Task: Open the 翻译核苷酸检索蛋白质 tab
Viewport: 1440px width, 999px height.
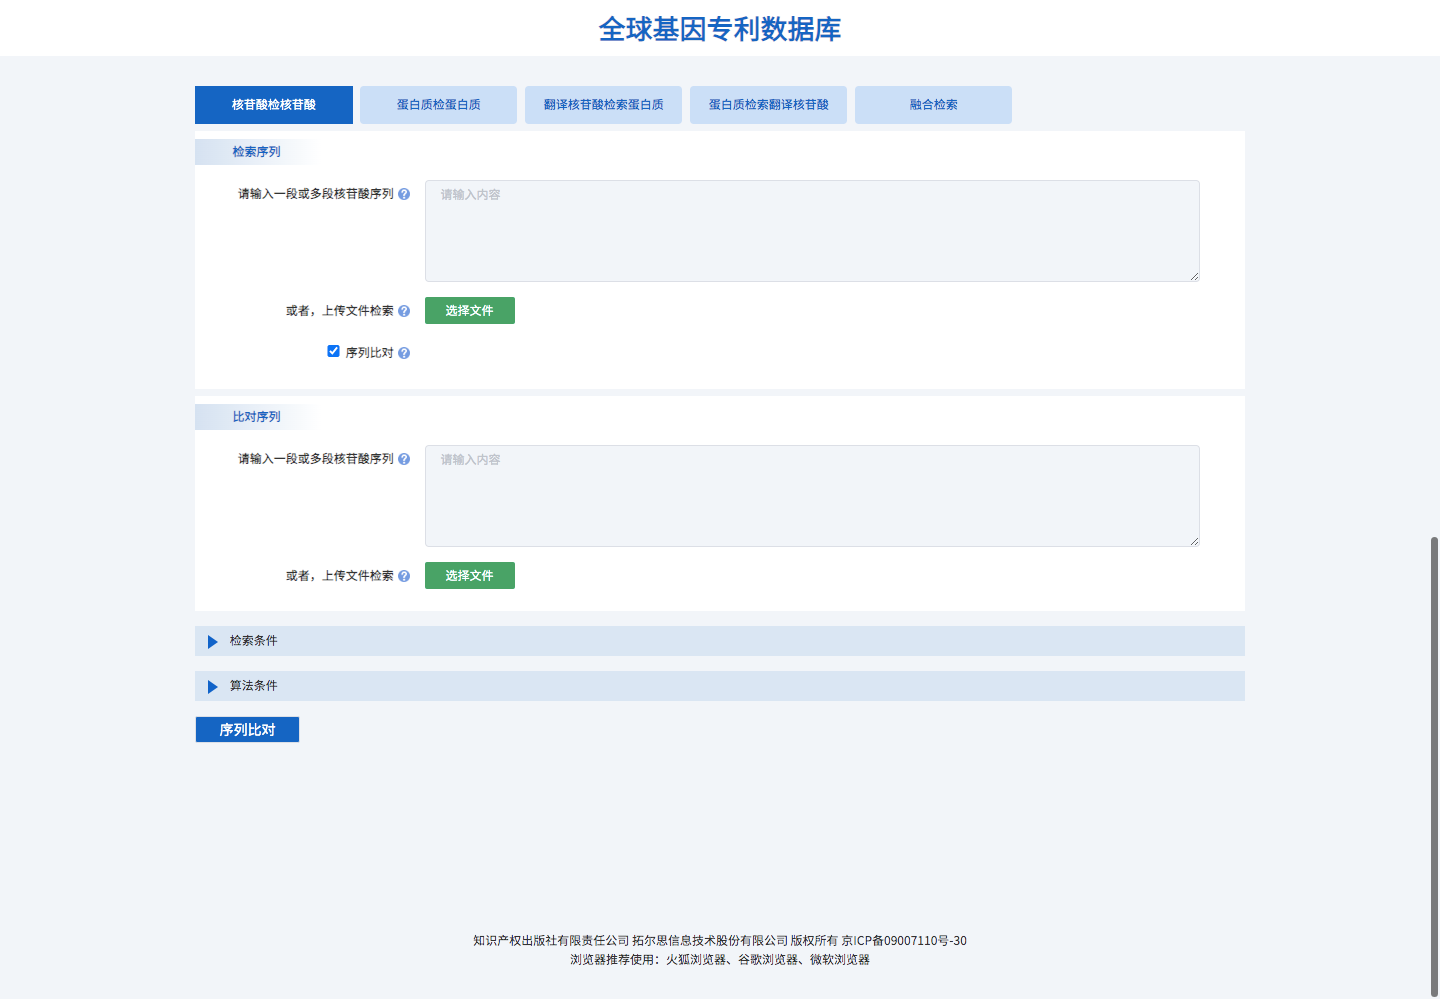Action: point(603,105)
